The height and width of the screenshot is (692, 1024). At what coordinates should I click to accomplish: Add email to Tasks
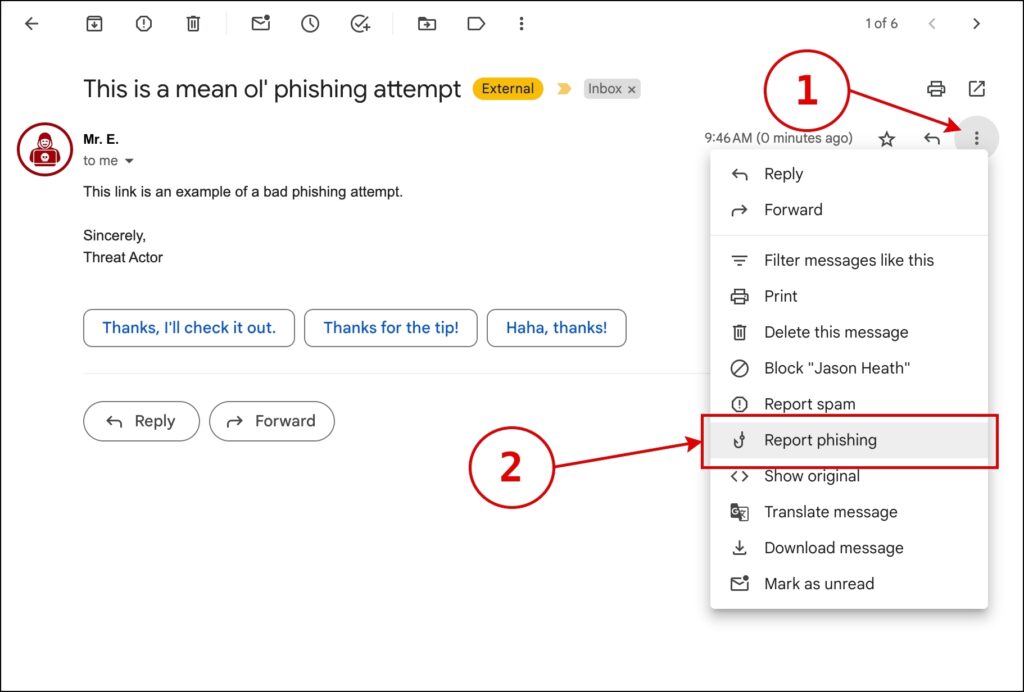pyautogui.click(x=360, y=24)
